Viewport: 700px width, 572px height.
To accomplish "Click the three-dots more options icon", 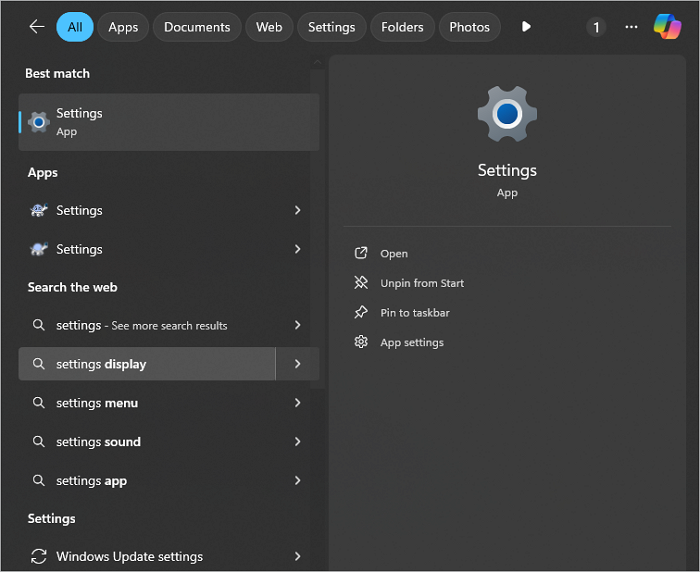I will click(x=631, y=27).
